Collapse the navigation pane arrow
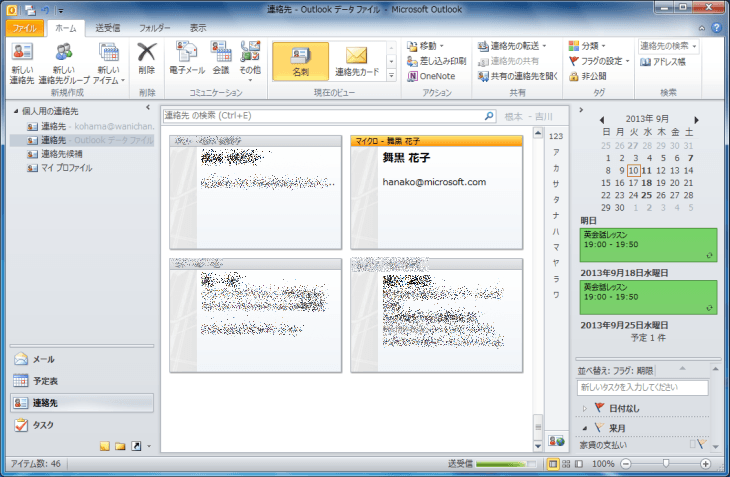Screen dimensions: 730x477 [x=148, y=107]
